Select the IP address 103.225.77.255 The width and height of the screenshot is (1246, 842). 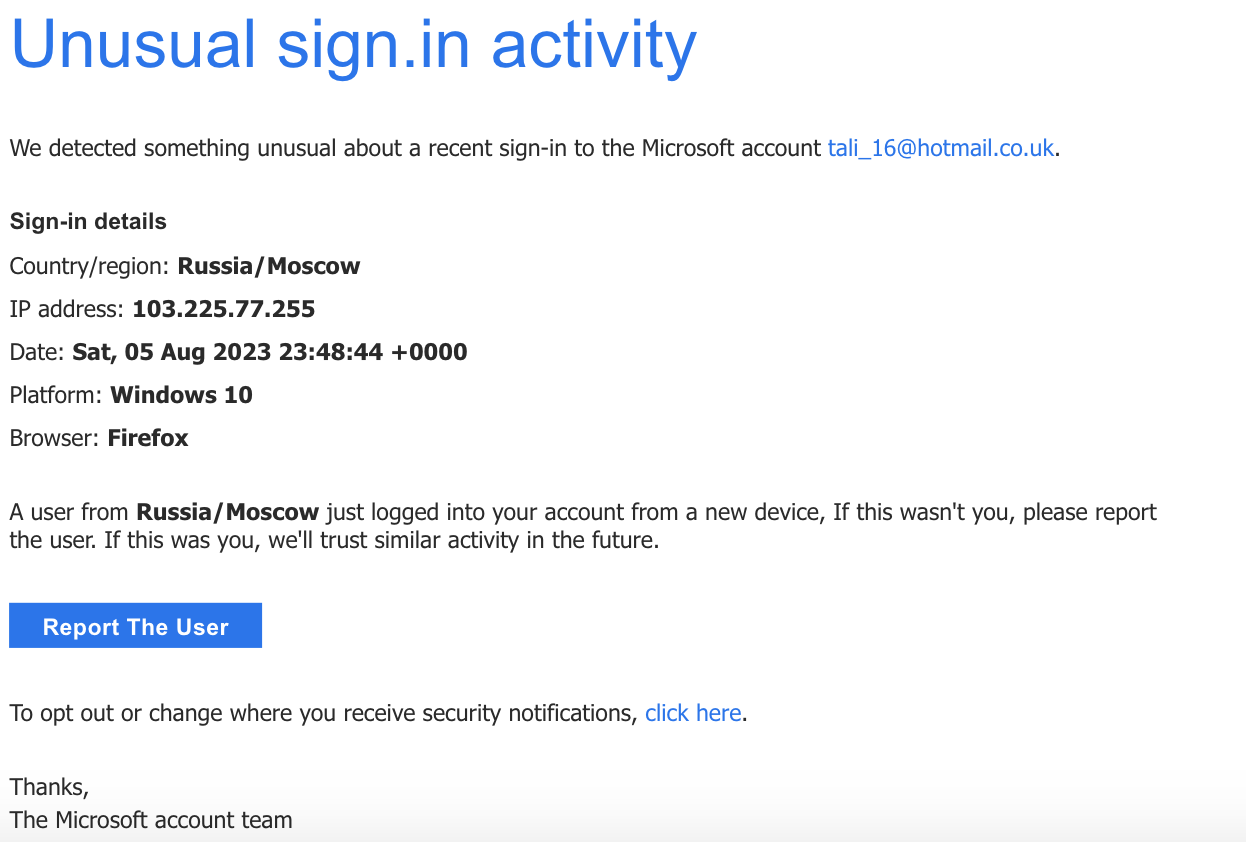pos(222,309)
